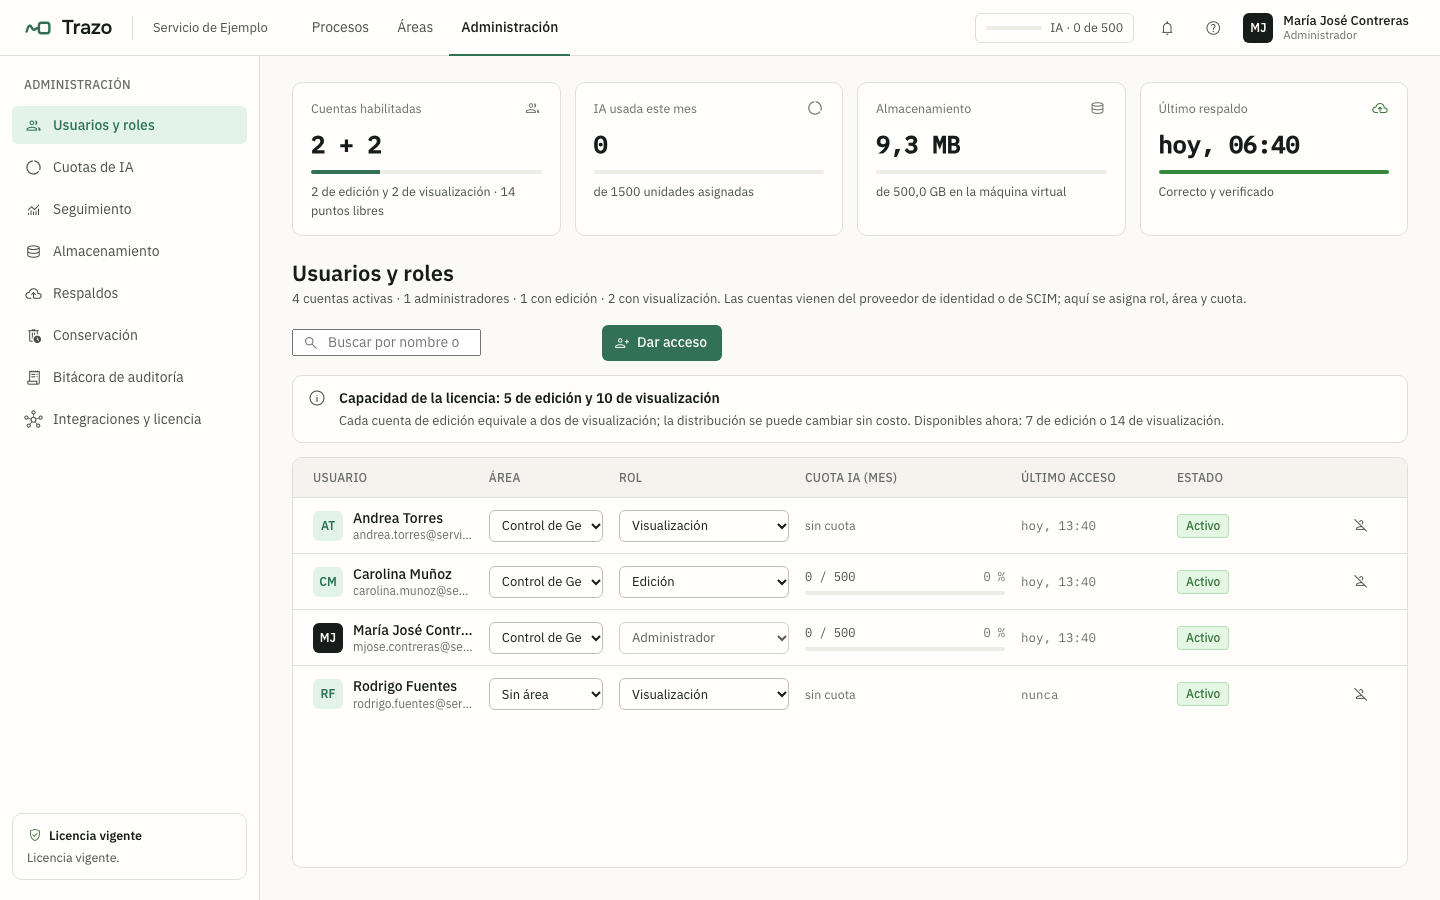Viewport: 1440px width, 900px height.
Task: Go to the Procesos tab
Action: tap(340, 28)
